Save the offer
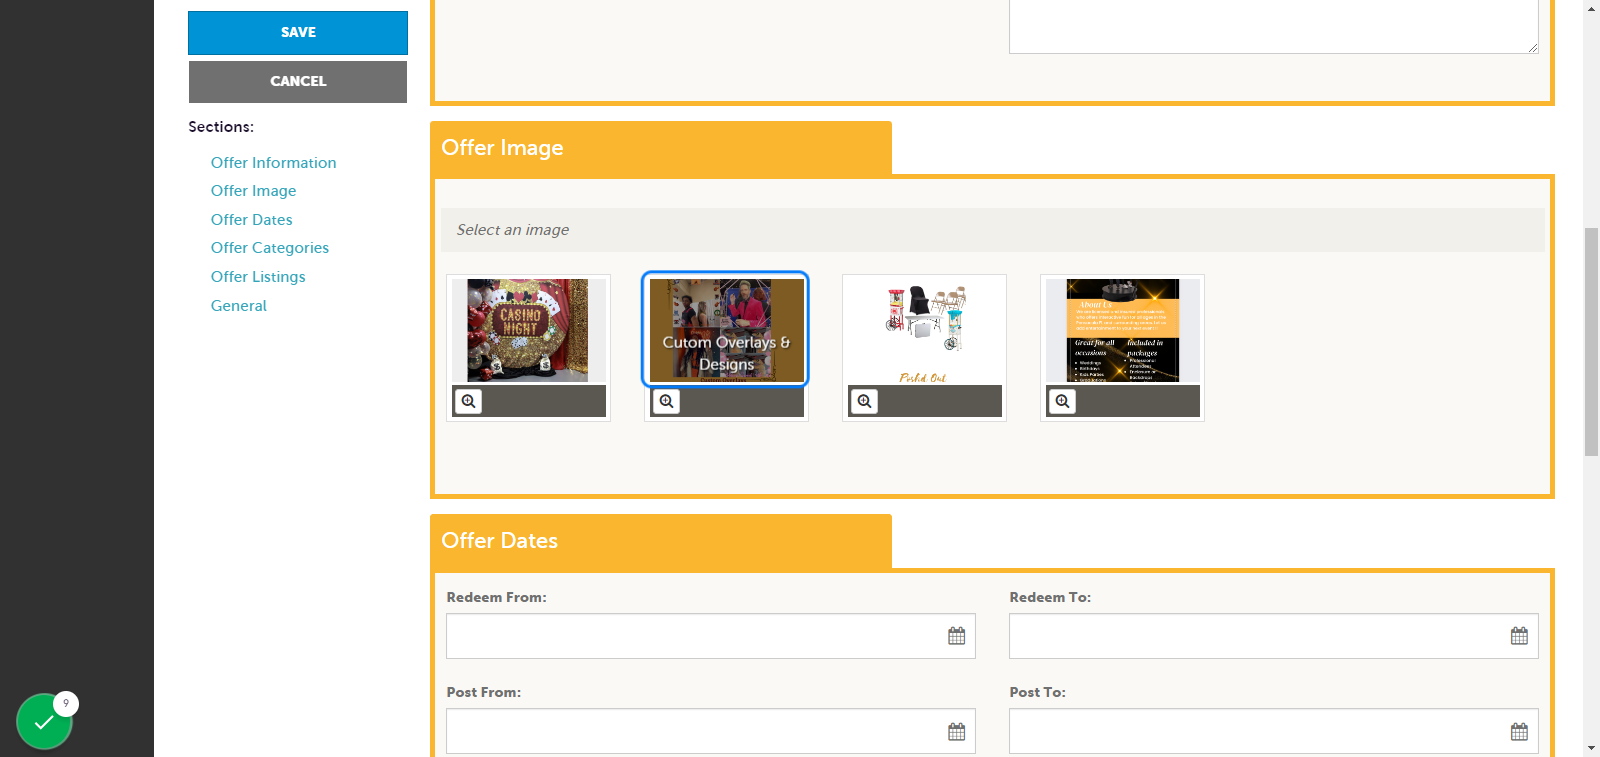 point(298,33)
